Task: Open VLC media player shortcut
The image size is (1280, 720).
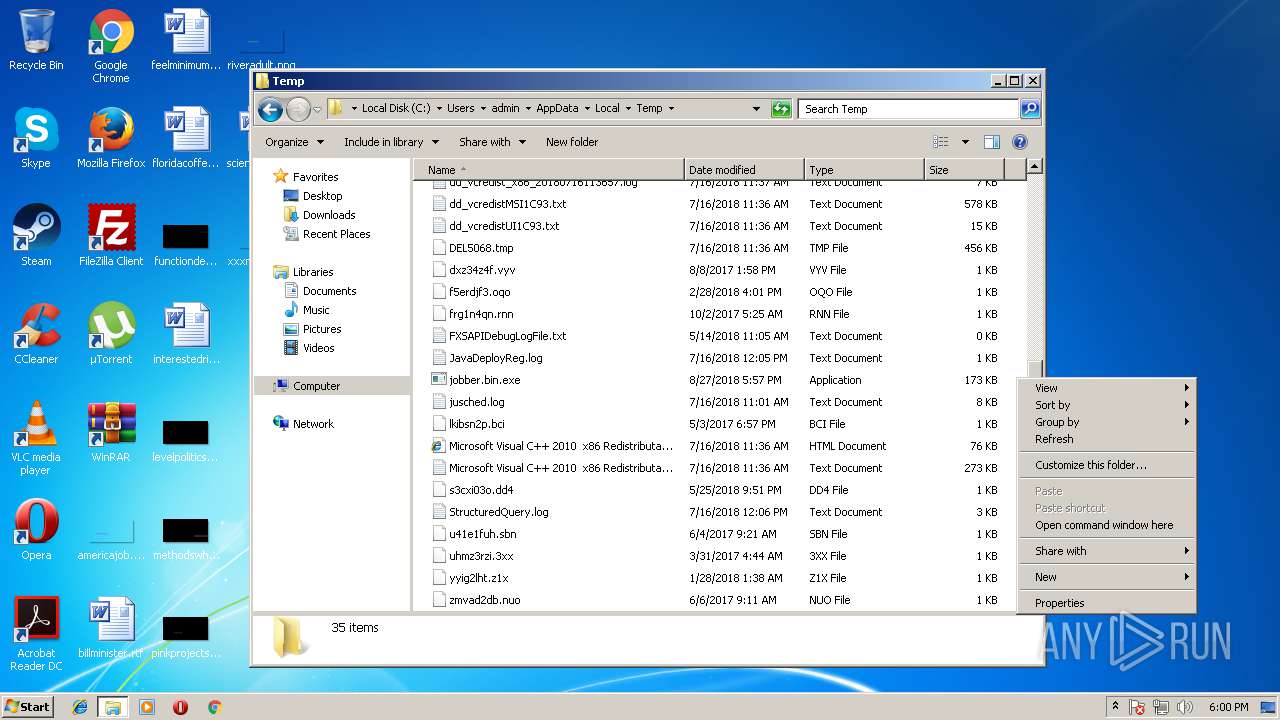Action: (x=36, y=438)
